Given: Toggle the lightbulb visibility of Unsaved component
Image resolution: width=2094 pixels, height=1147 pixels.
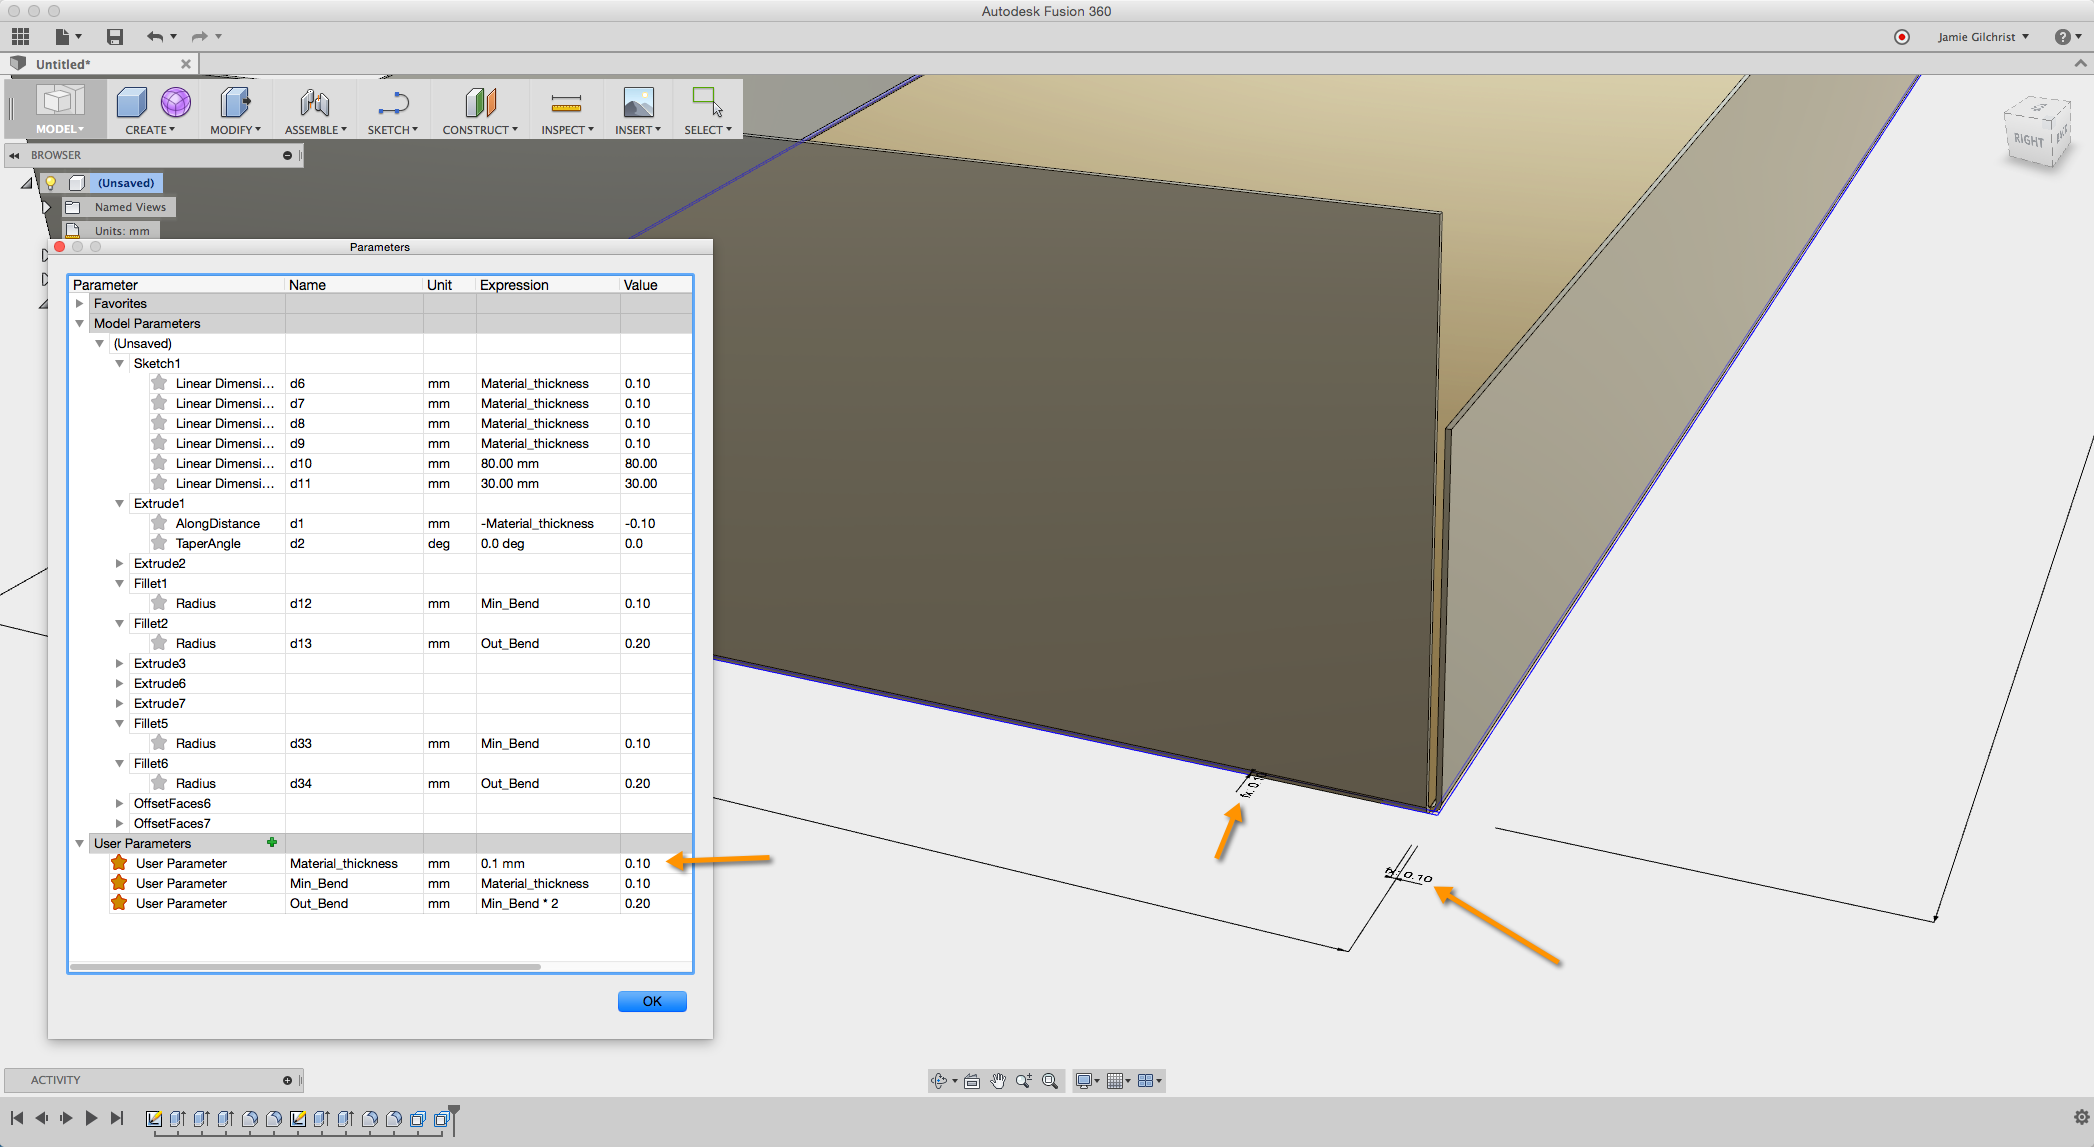Looking at the screenshot, I should [x=50, y=183].
